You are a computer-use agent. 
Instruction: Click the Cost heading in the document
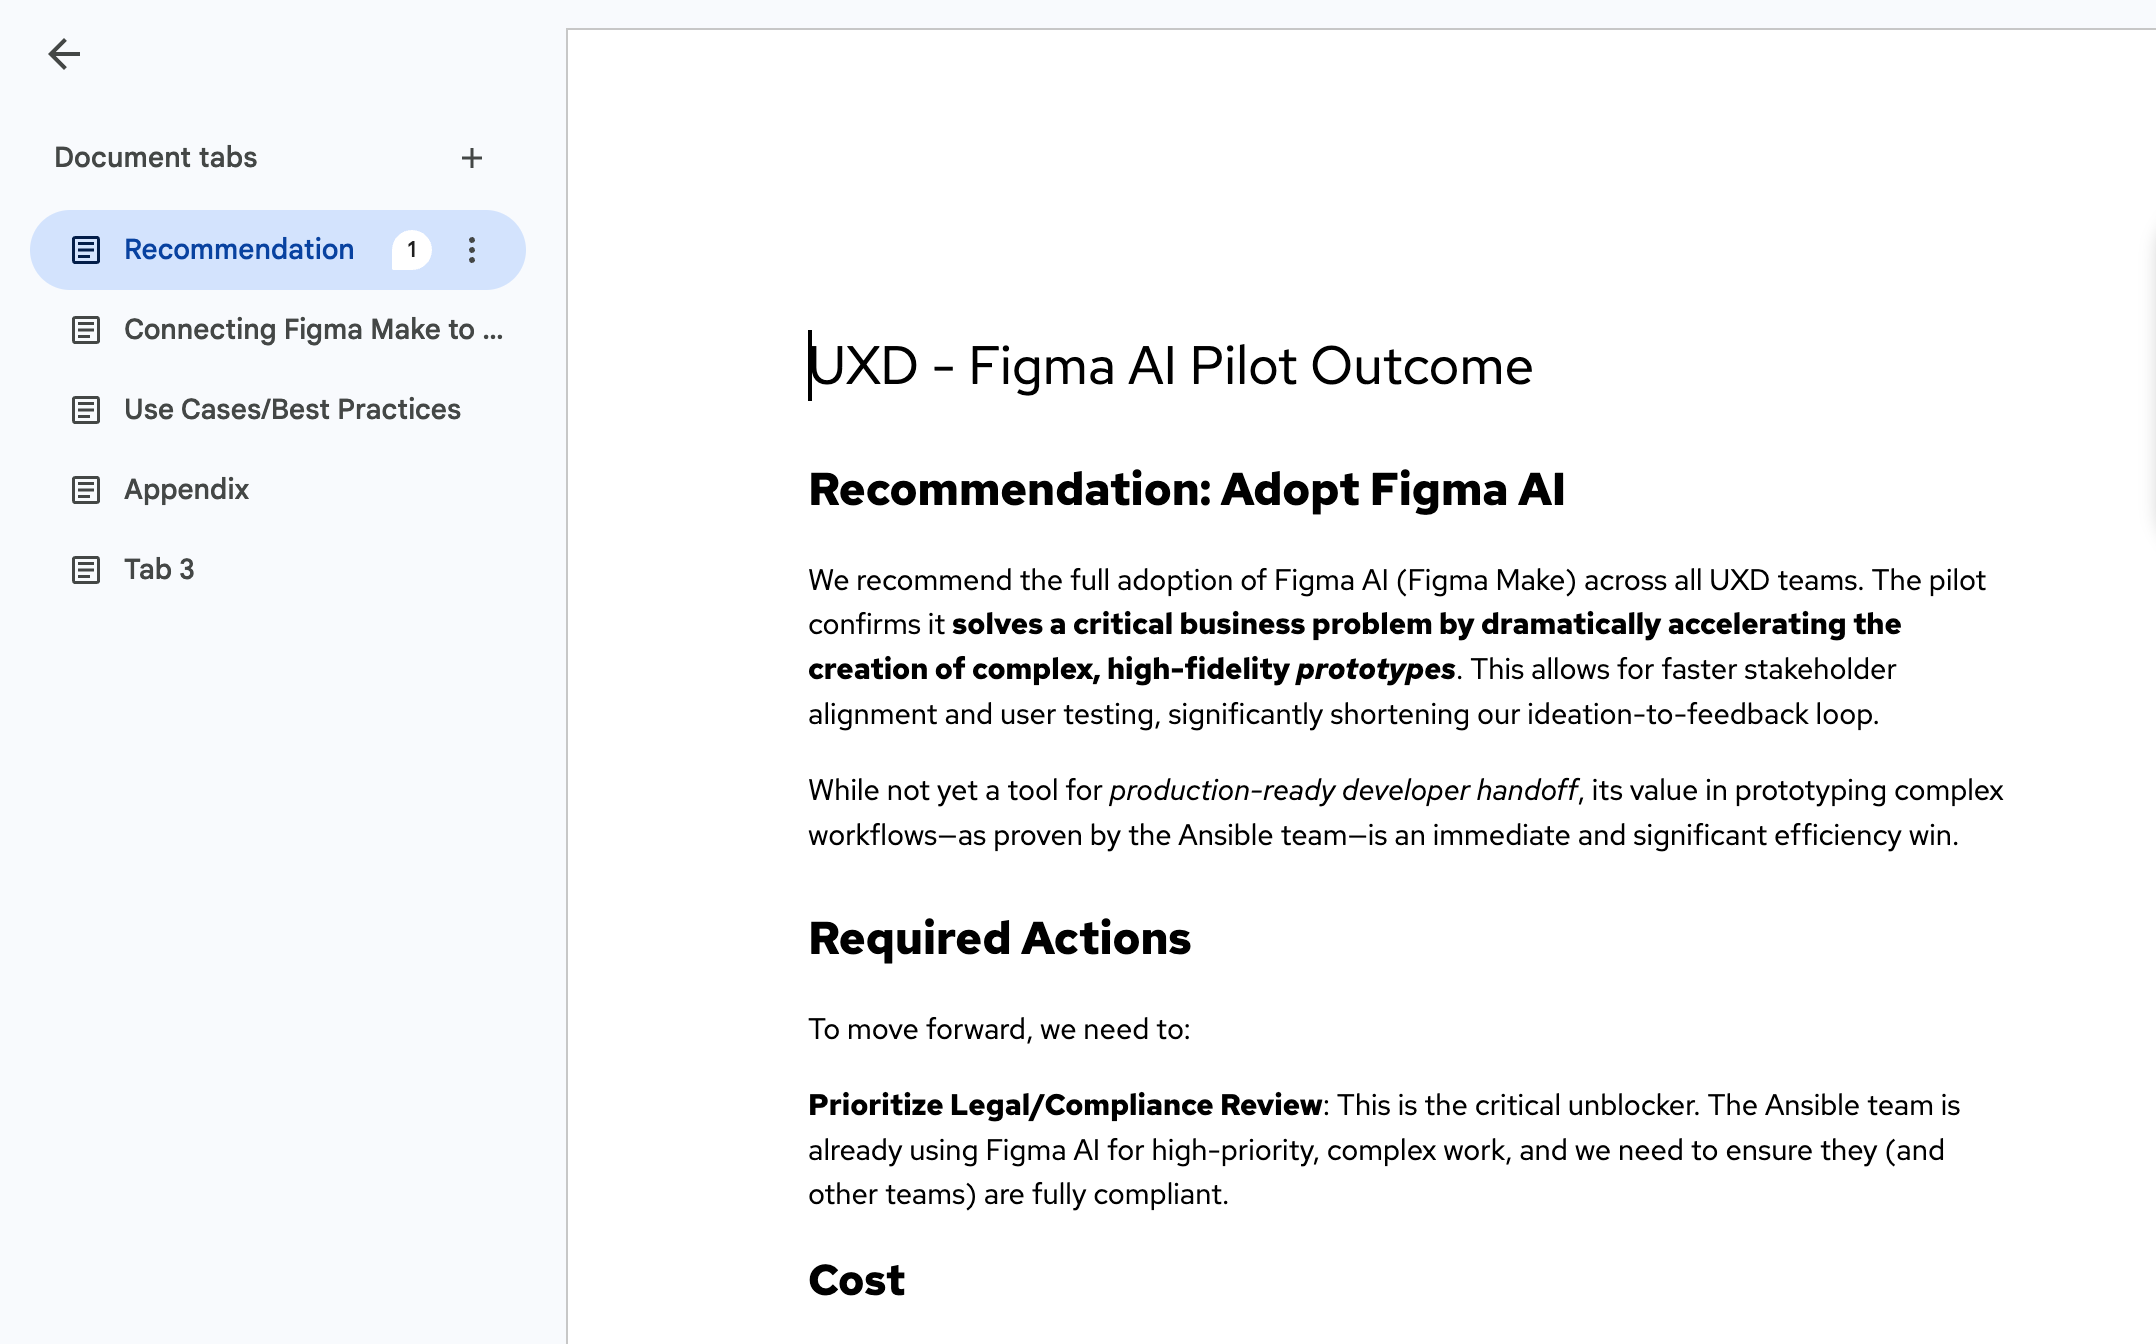tap(855, 1280)
